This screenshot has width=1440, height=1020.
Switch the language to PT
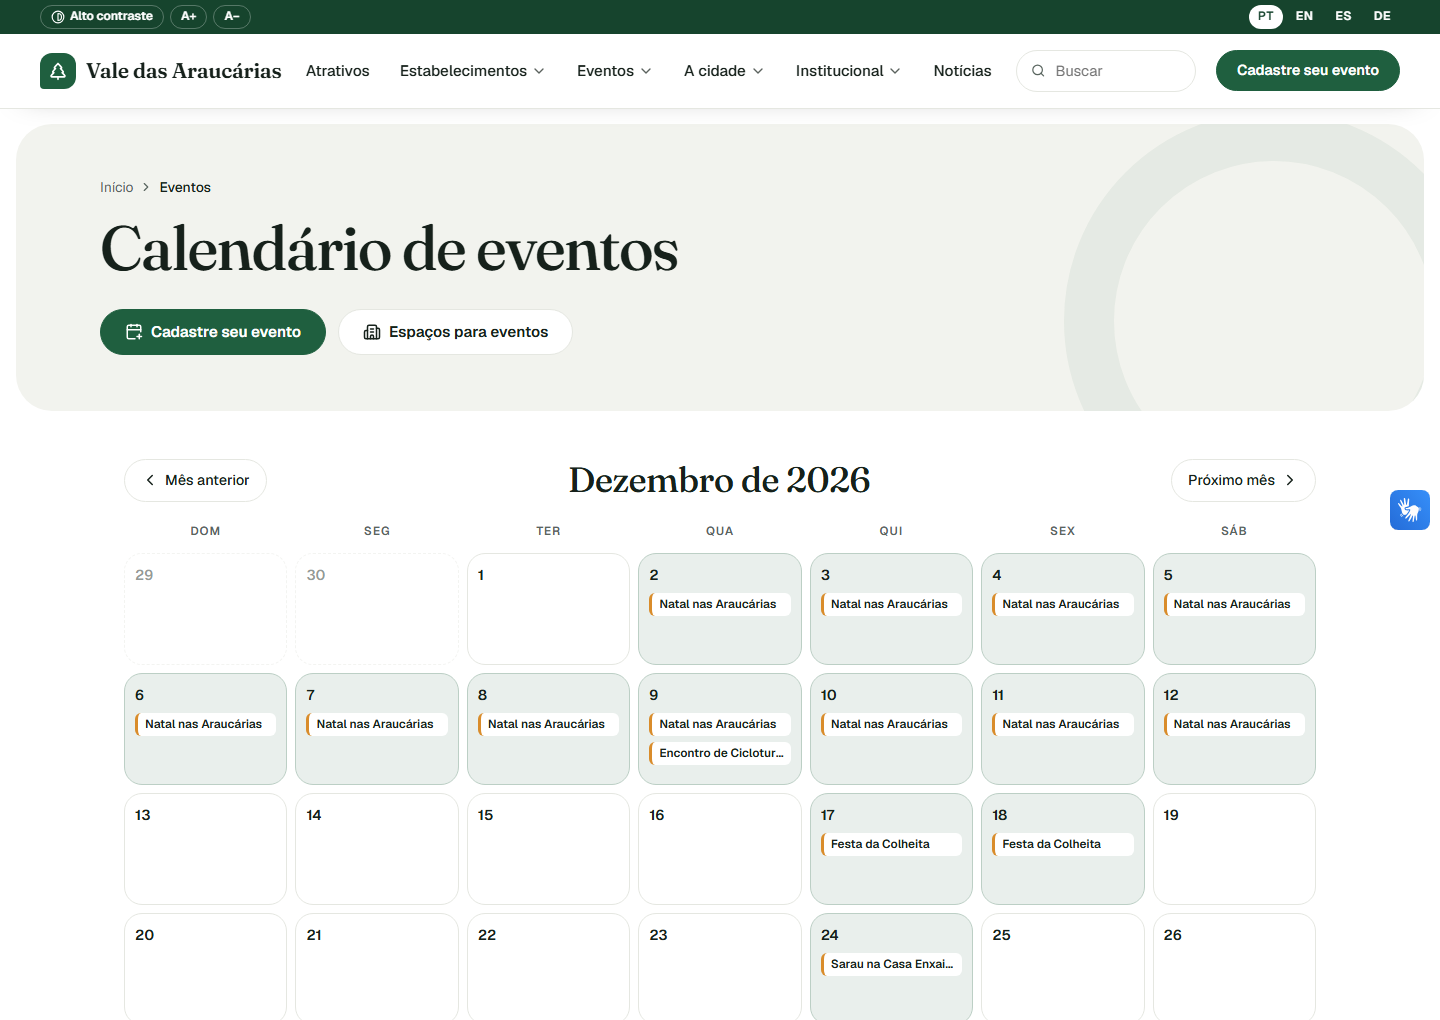[x=1266, y=16]
